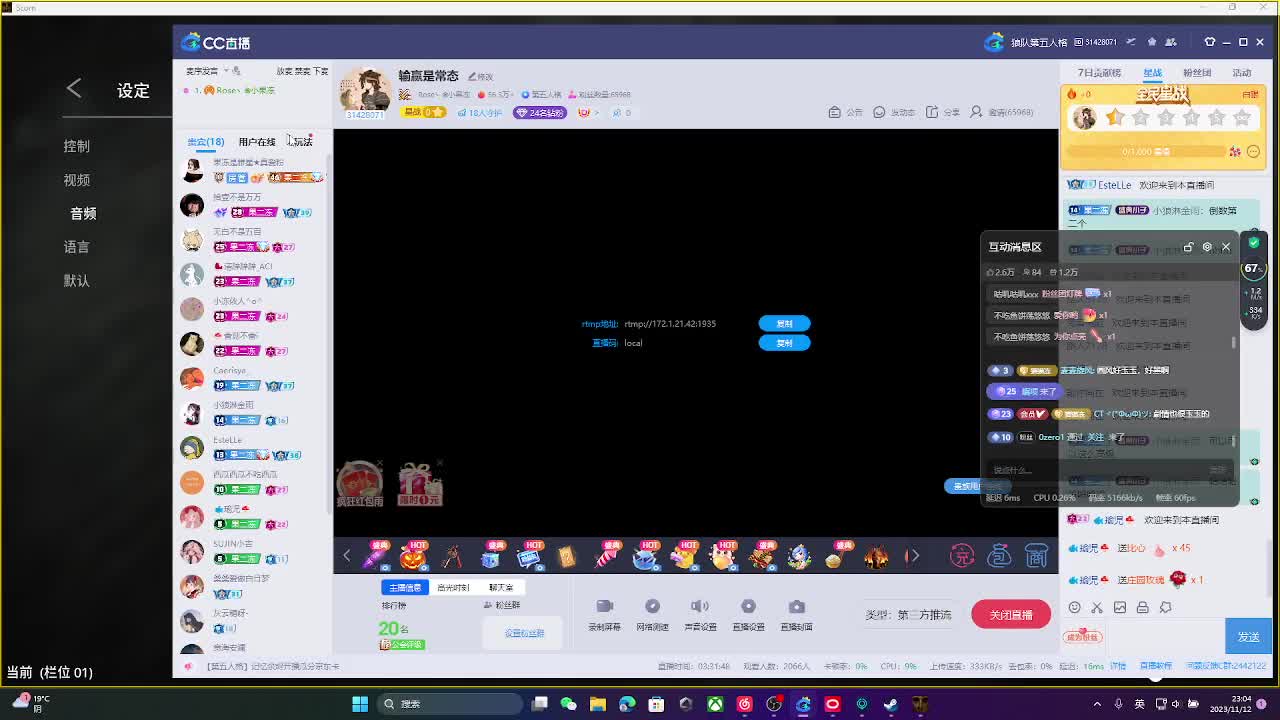Select the 聊天室 tab
Image resolution: width=1280 pixels, height=720 pixels.
click(501, 588)
